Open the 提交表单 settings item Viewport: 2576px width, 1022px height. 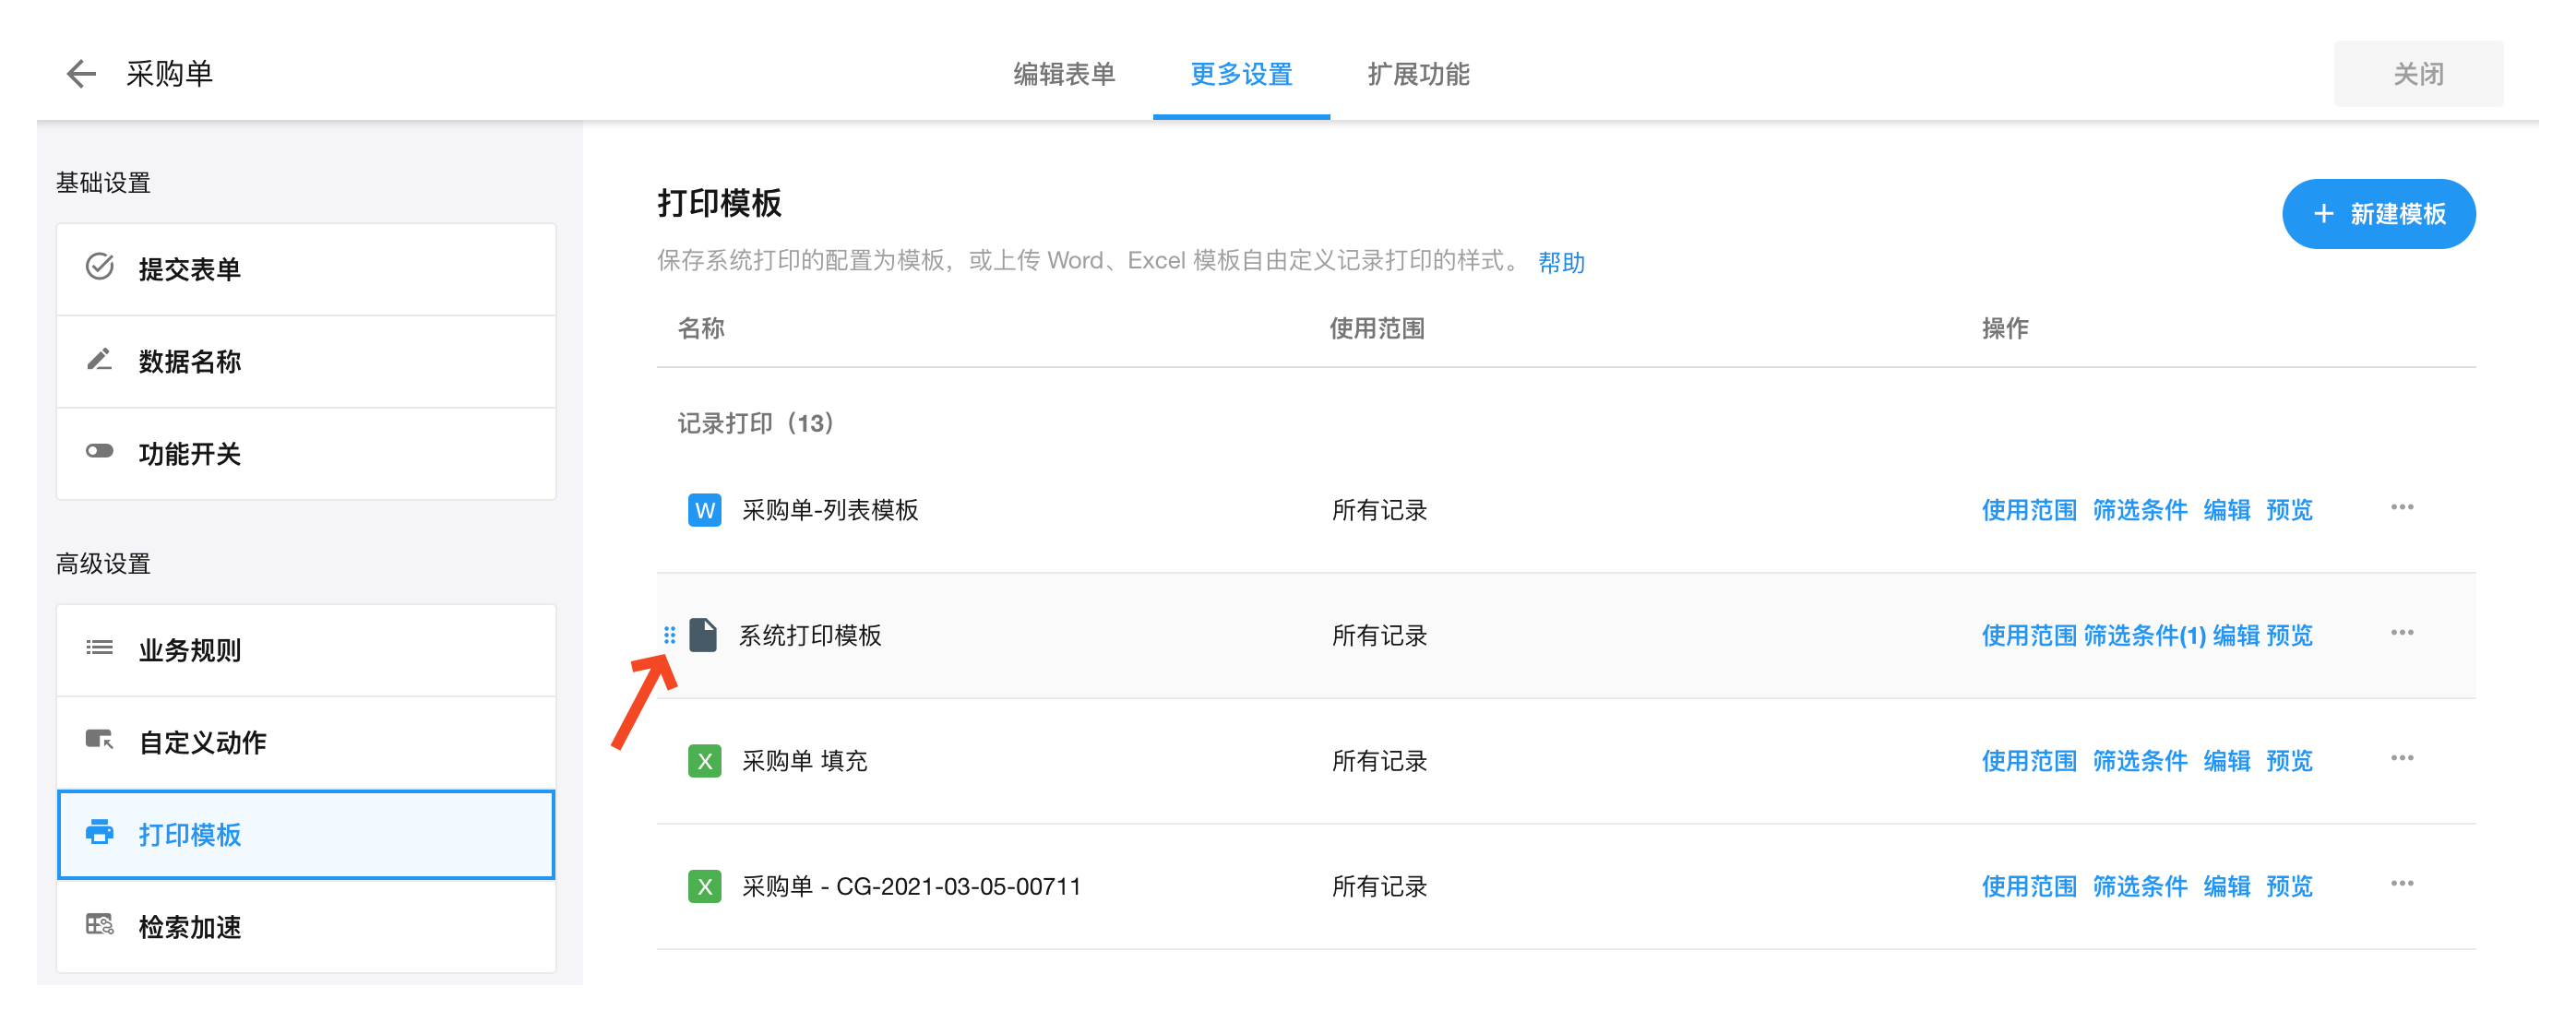(306, 269)
